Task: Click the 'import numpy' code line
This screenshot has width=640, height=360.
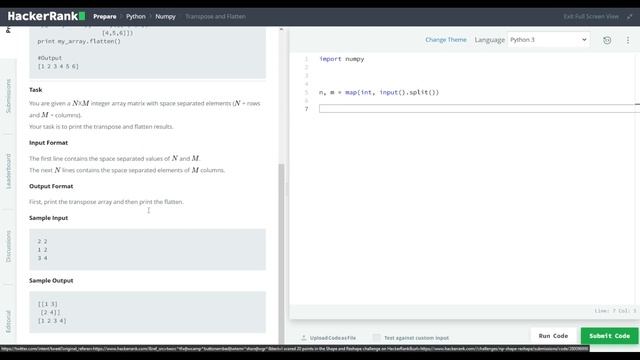Action: point(342,59)
